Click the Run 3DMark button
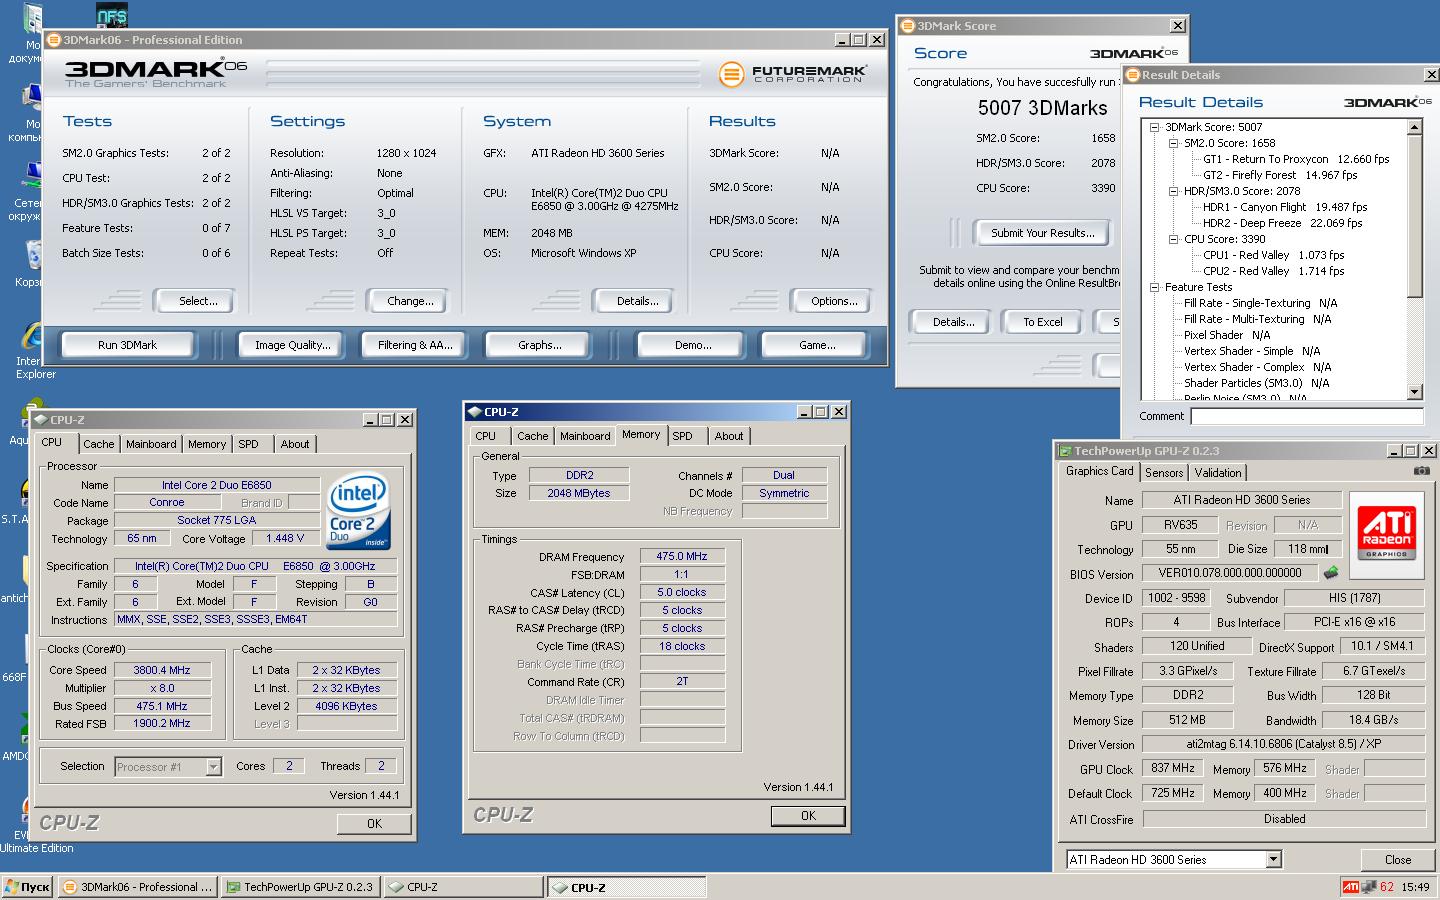This screenshot has width=1440, height=900. [x=128, y=345]
